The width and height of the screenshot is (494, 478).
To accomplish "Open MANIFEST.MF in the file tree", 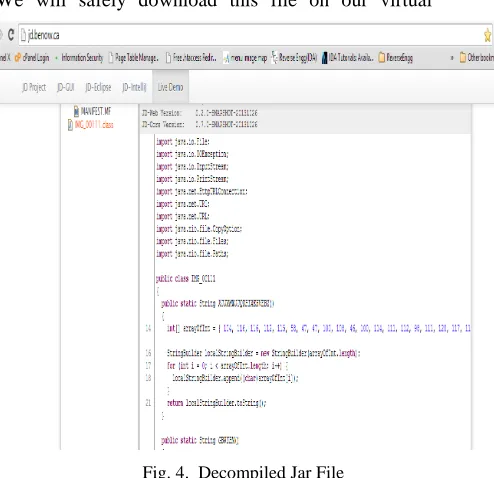I will click(96, 111).
